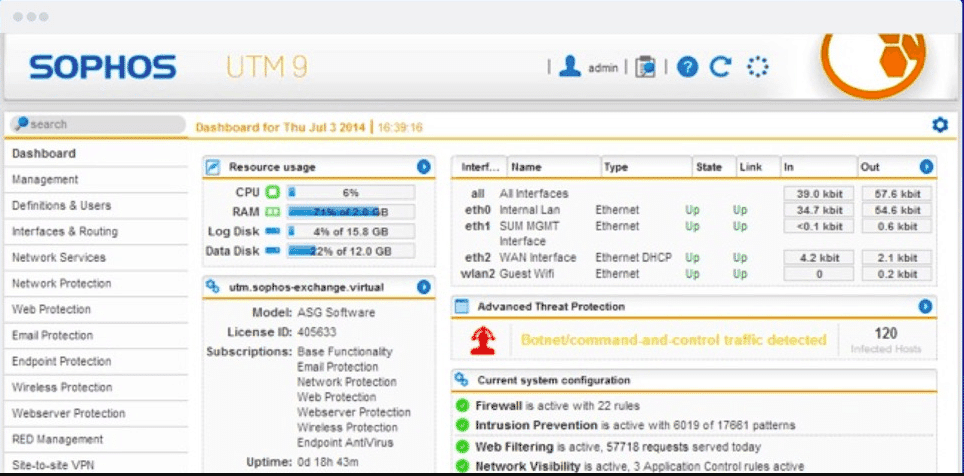Click the Data Disk 22% usage bar

click(x=351, y=251)
